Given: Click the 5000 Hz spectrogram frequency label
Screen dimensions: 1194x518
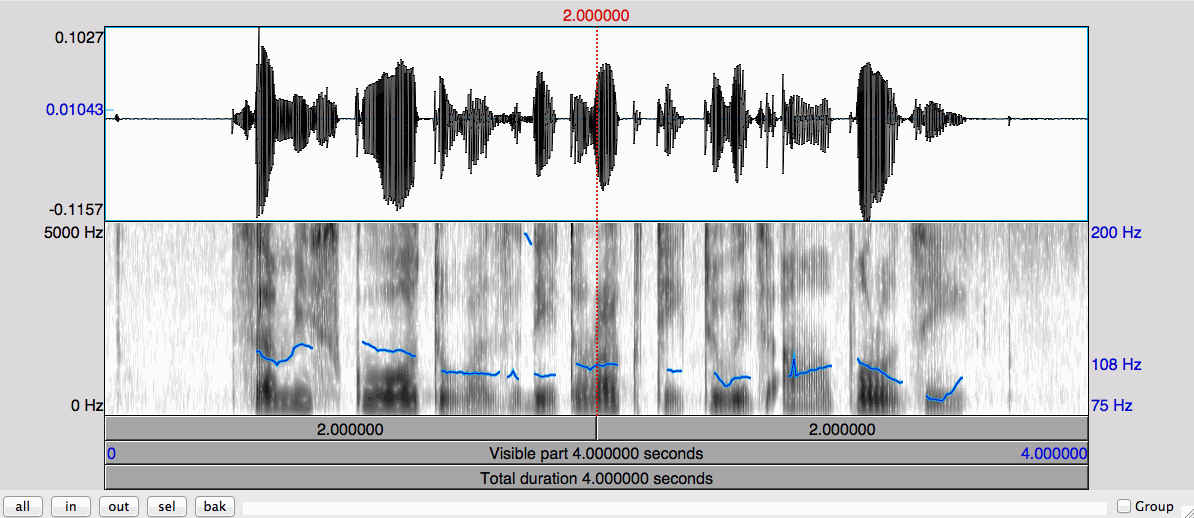Looking at the screenshot, I should coord(76,233).
